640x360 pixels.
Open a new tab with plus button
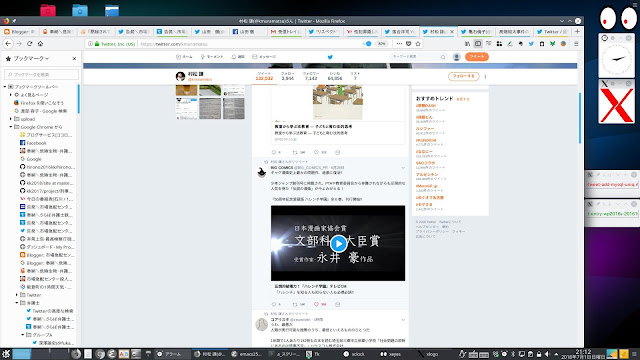577,31
